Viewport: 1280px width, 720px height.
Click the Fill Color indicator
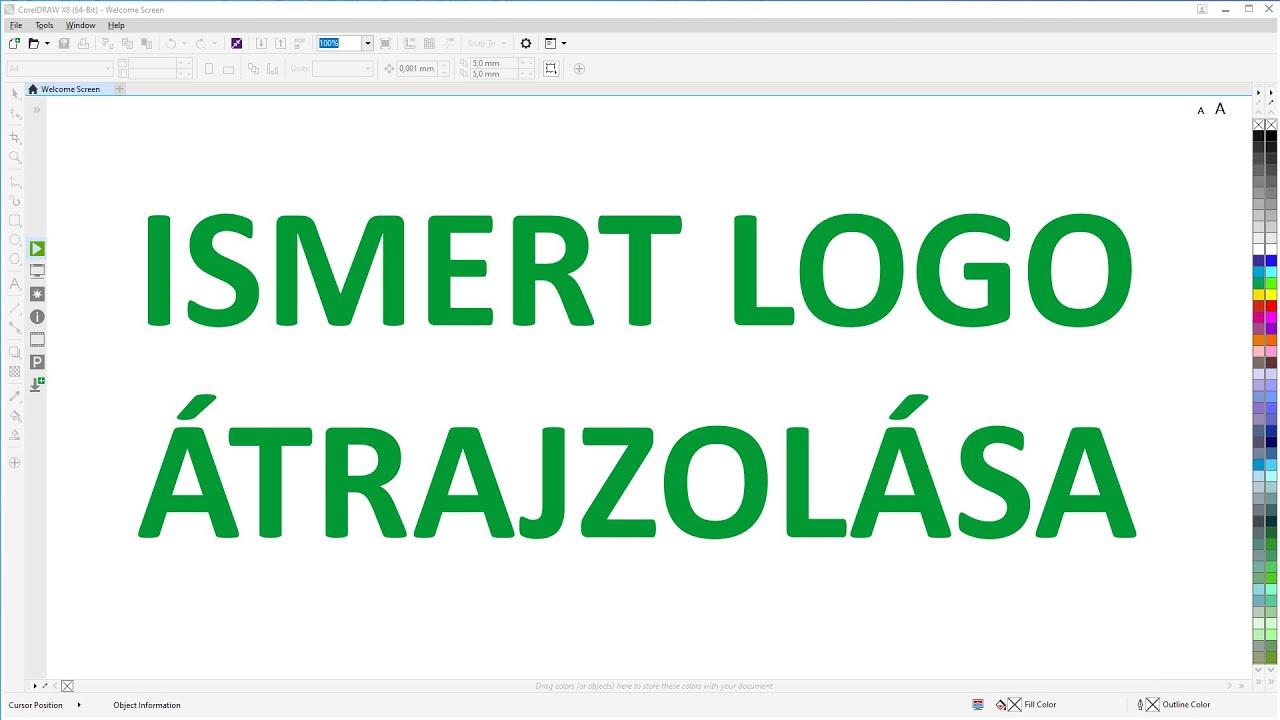(1026, 704)
